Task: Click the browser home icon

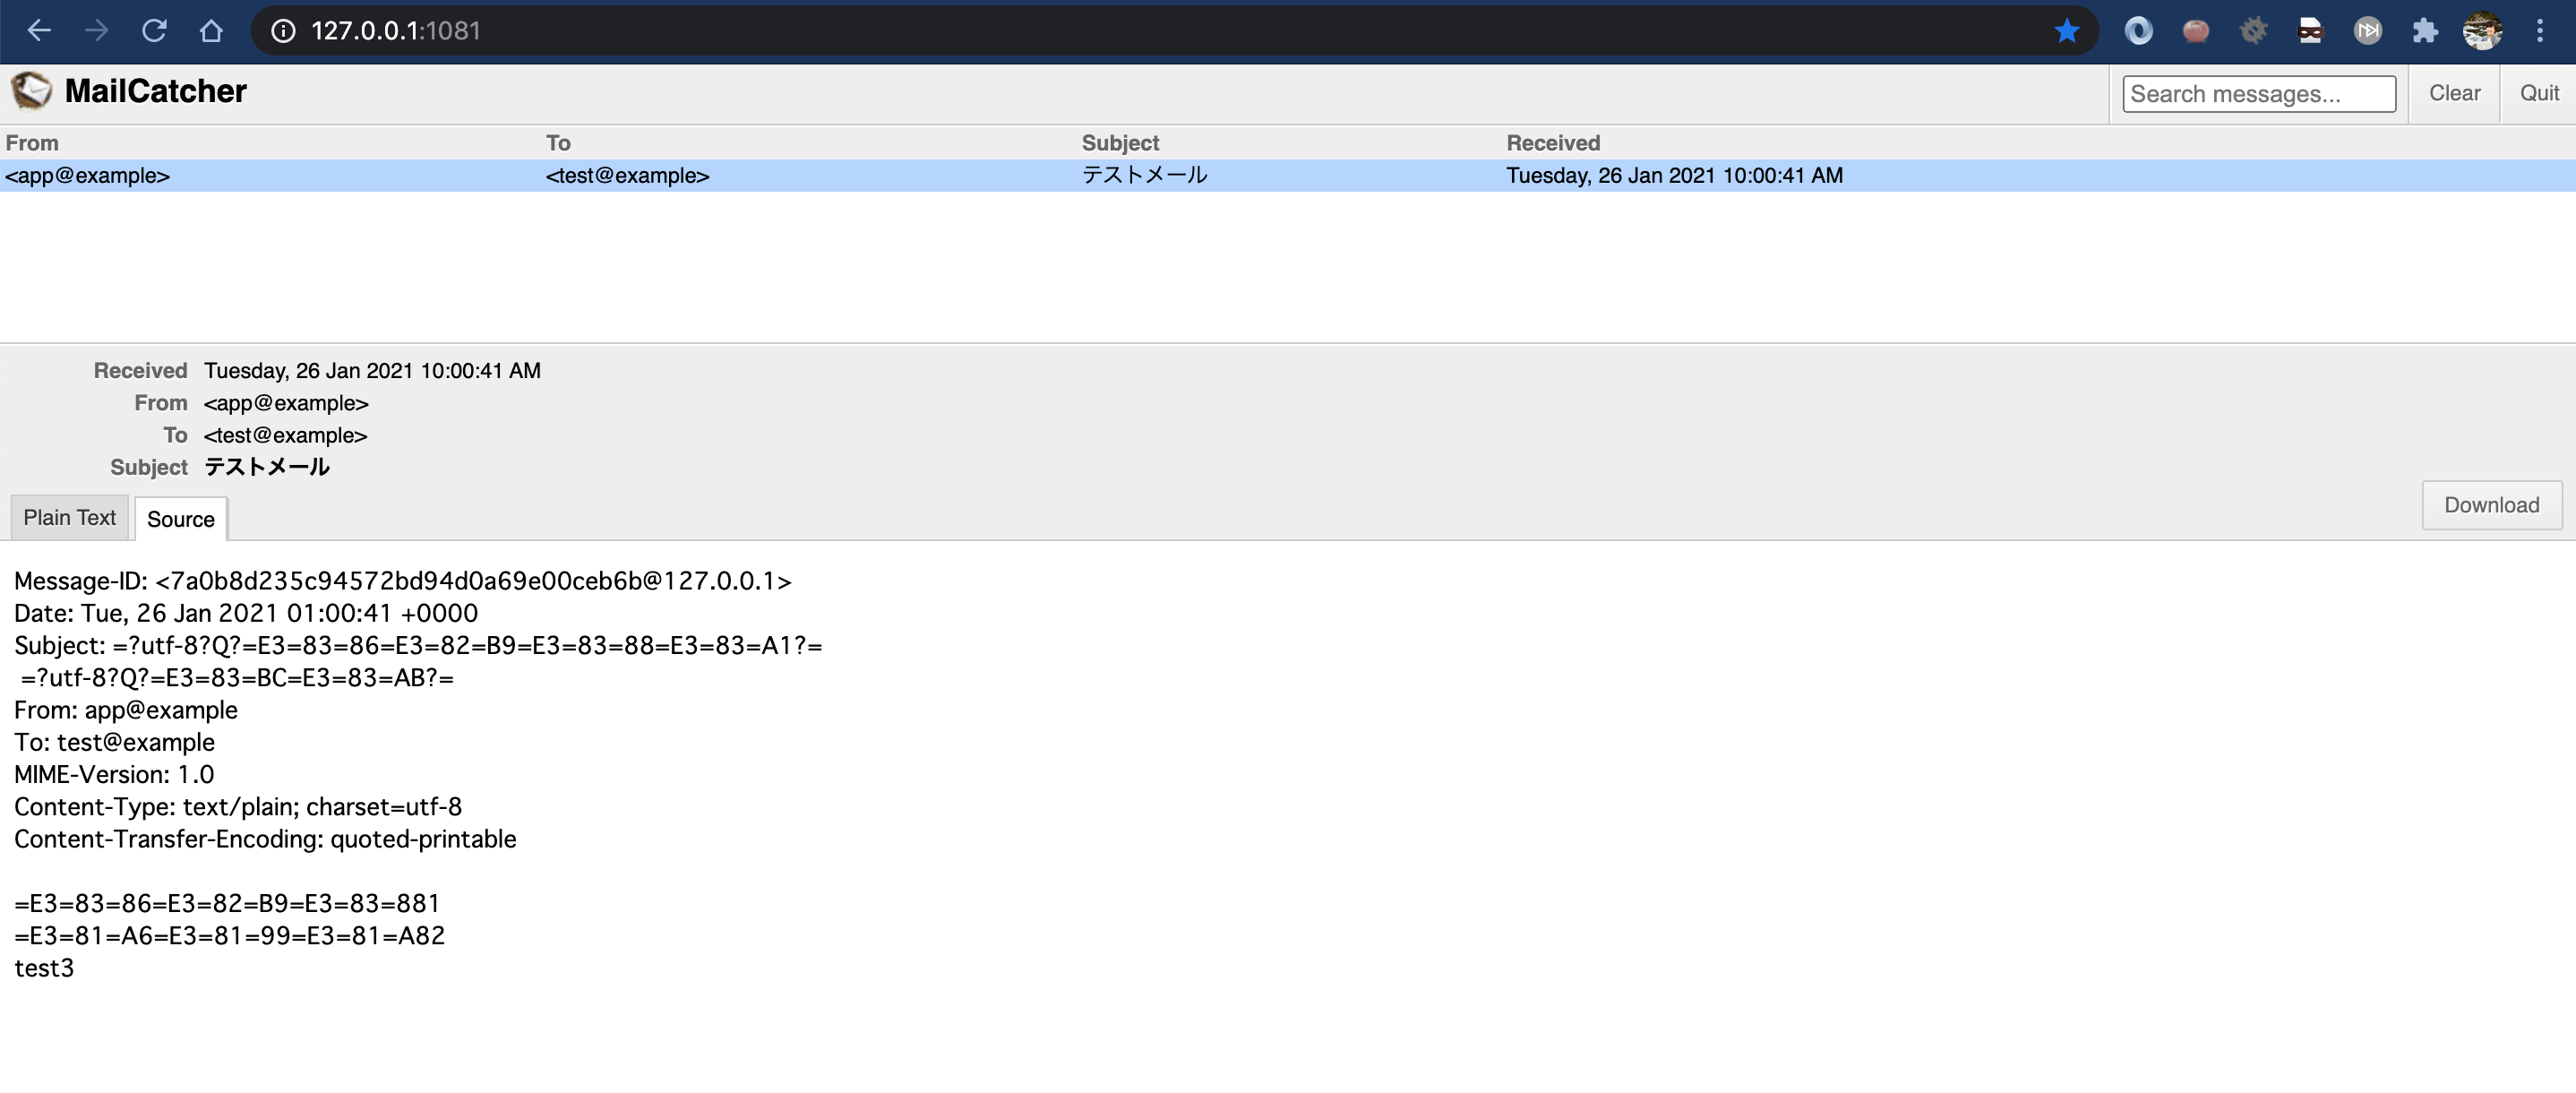Action: pyautogui.click(x=211, y=31)
